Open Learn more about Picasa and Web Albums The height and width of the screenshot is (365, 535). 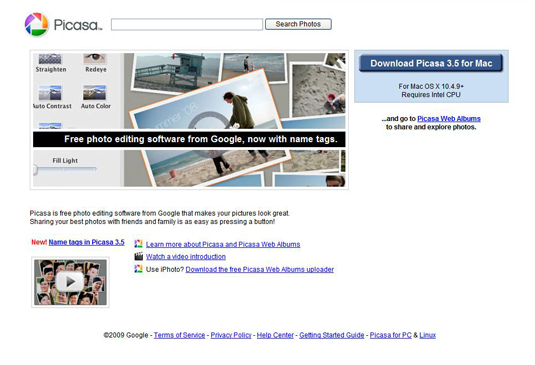(223, 244)
